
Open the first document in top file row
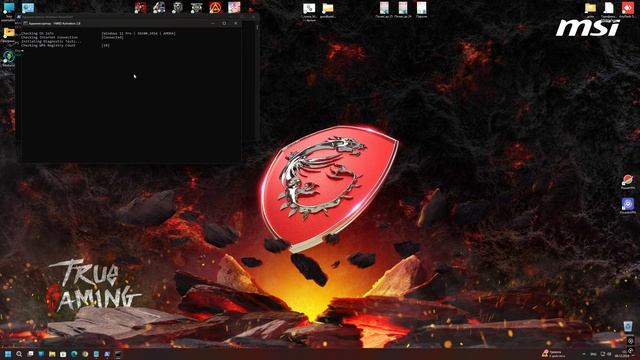(x=384, y=8)
